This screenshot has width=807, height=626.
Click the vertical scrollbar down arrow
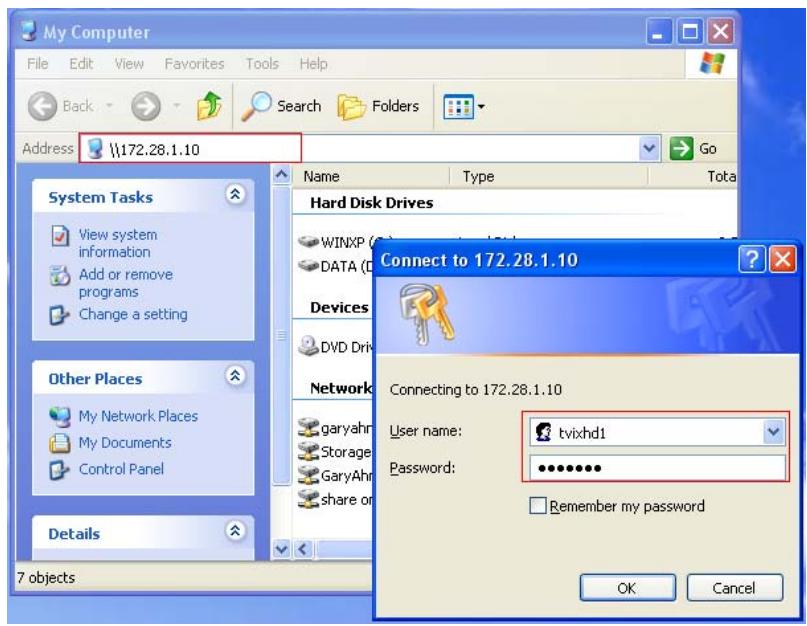[282, 549]
